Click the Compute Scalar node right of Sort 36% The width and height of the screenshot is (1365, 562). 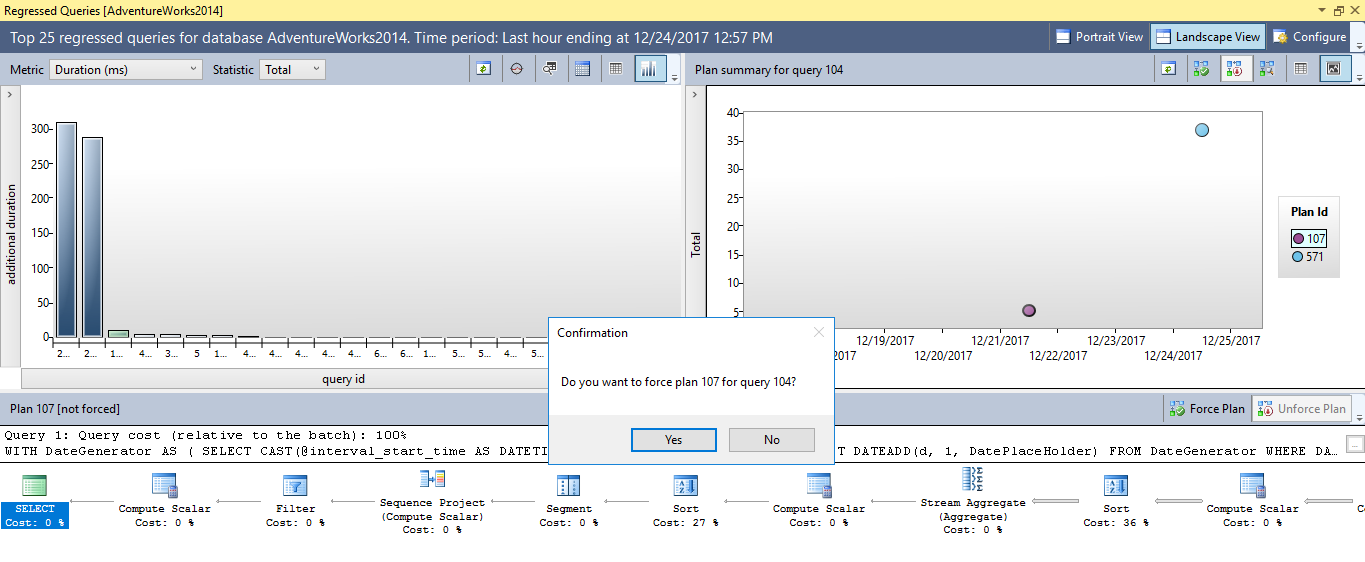tap(1252, 501)
